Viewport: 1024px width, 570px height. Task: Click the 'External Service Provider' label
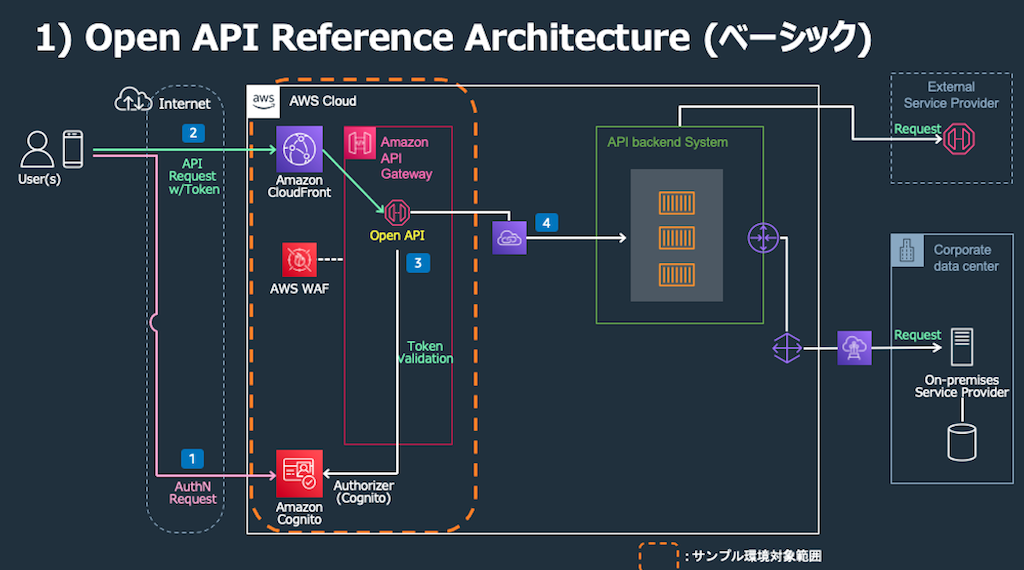coord(951,95)
